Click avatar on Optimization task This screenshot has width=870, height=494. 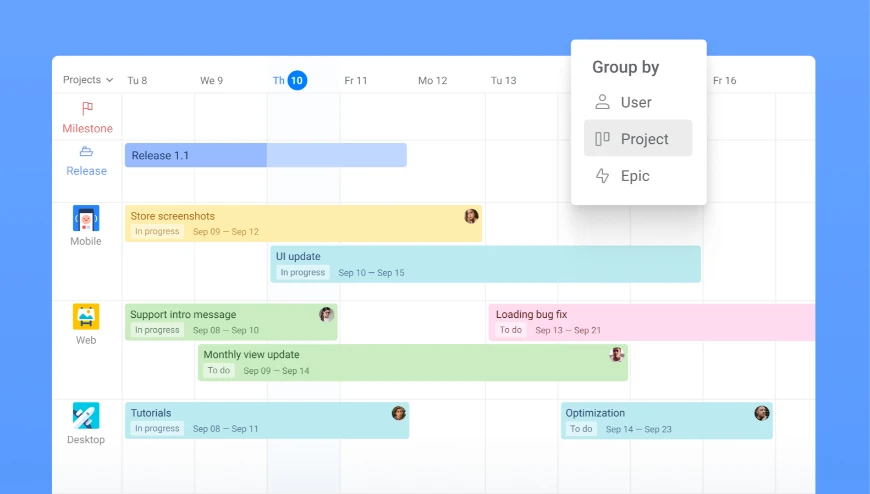pyautogui.click(x=762, y=413)
